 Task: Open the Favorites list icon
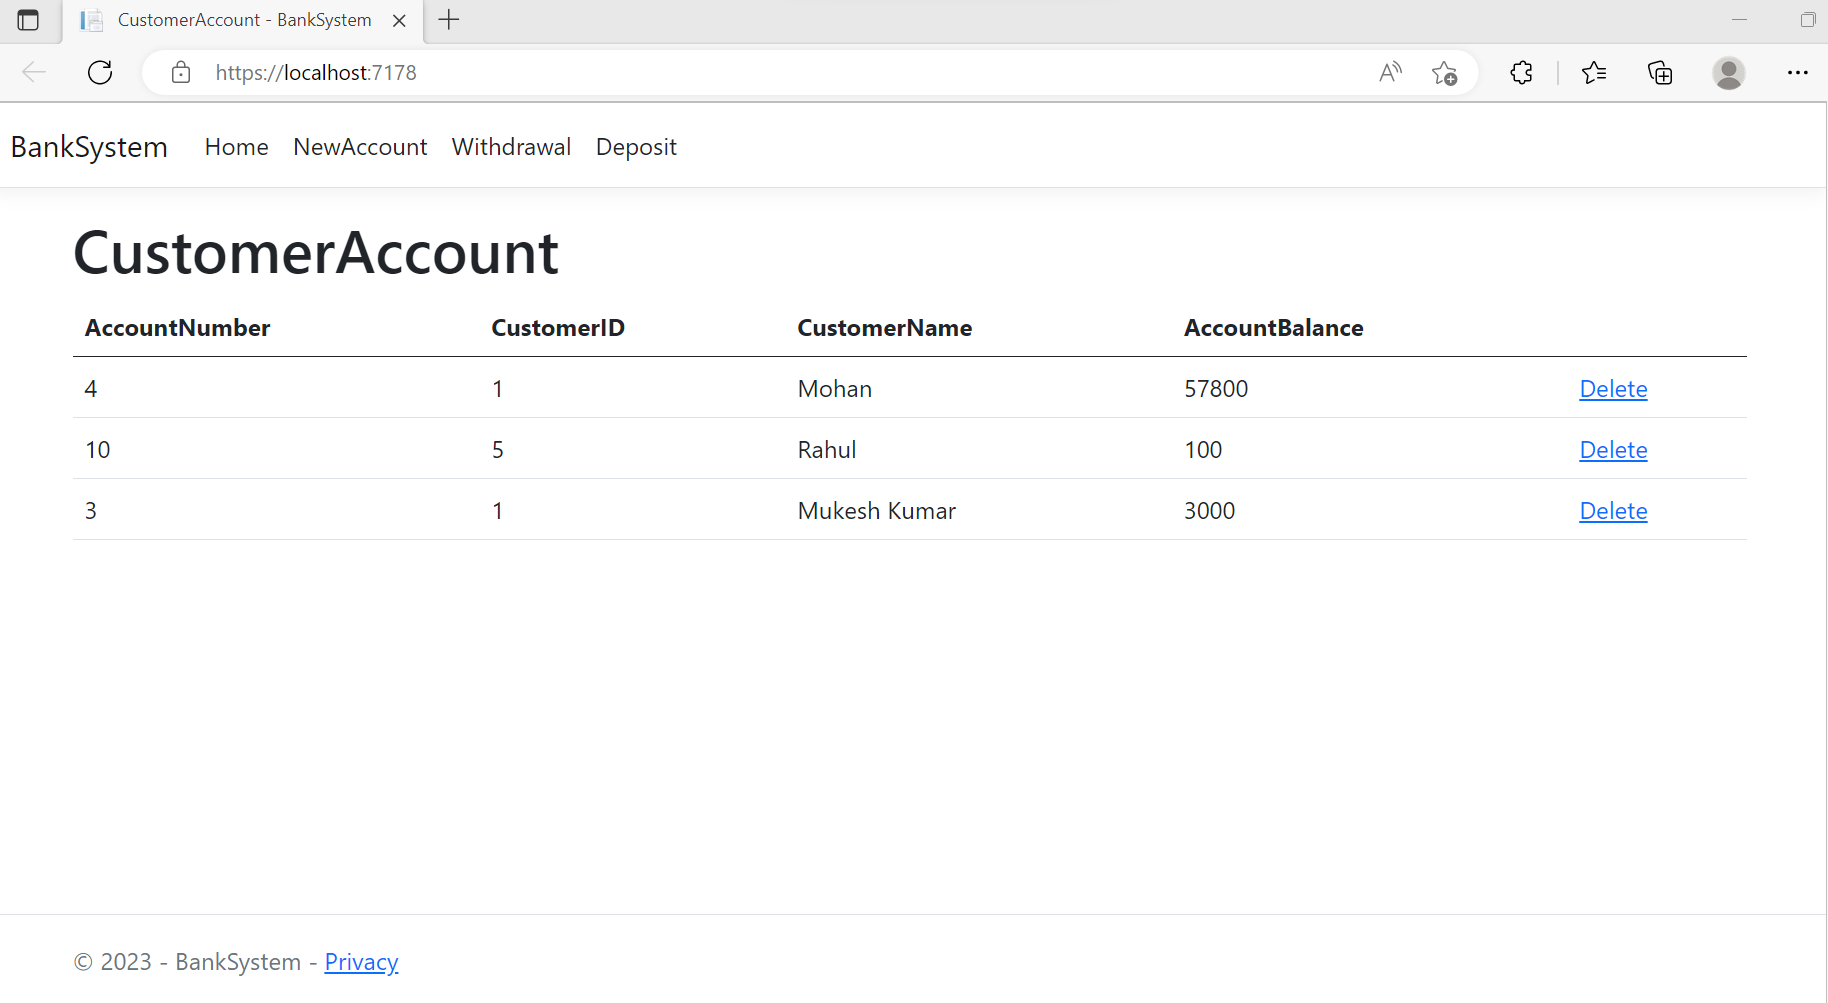tap(1595, 72)
